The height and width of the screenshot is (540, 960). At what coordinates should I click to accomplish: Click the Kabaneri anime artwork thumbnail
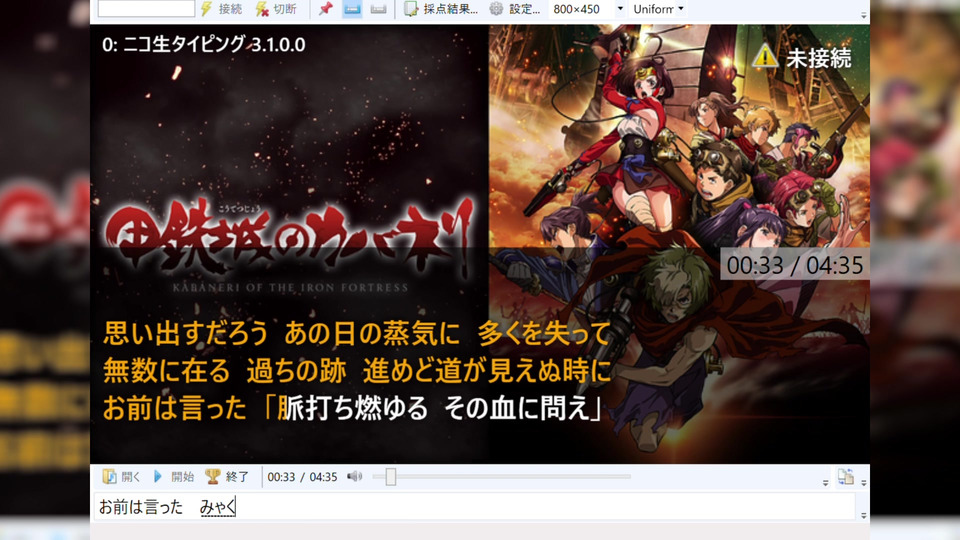click(x=679, y=244)
